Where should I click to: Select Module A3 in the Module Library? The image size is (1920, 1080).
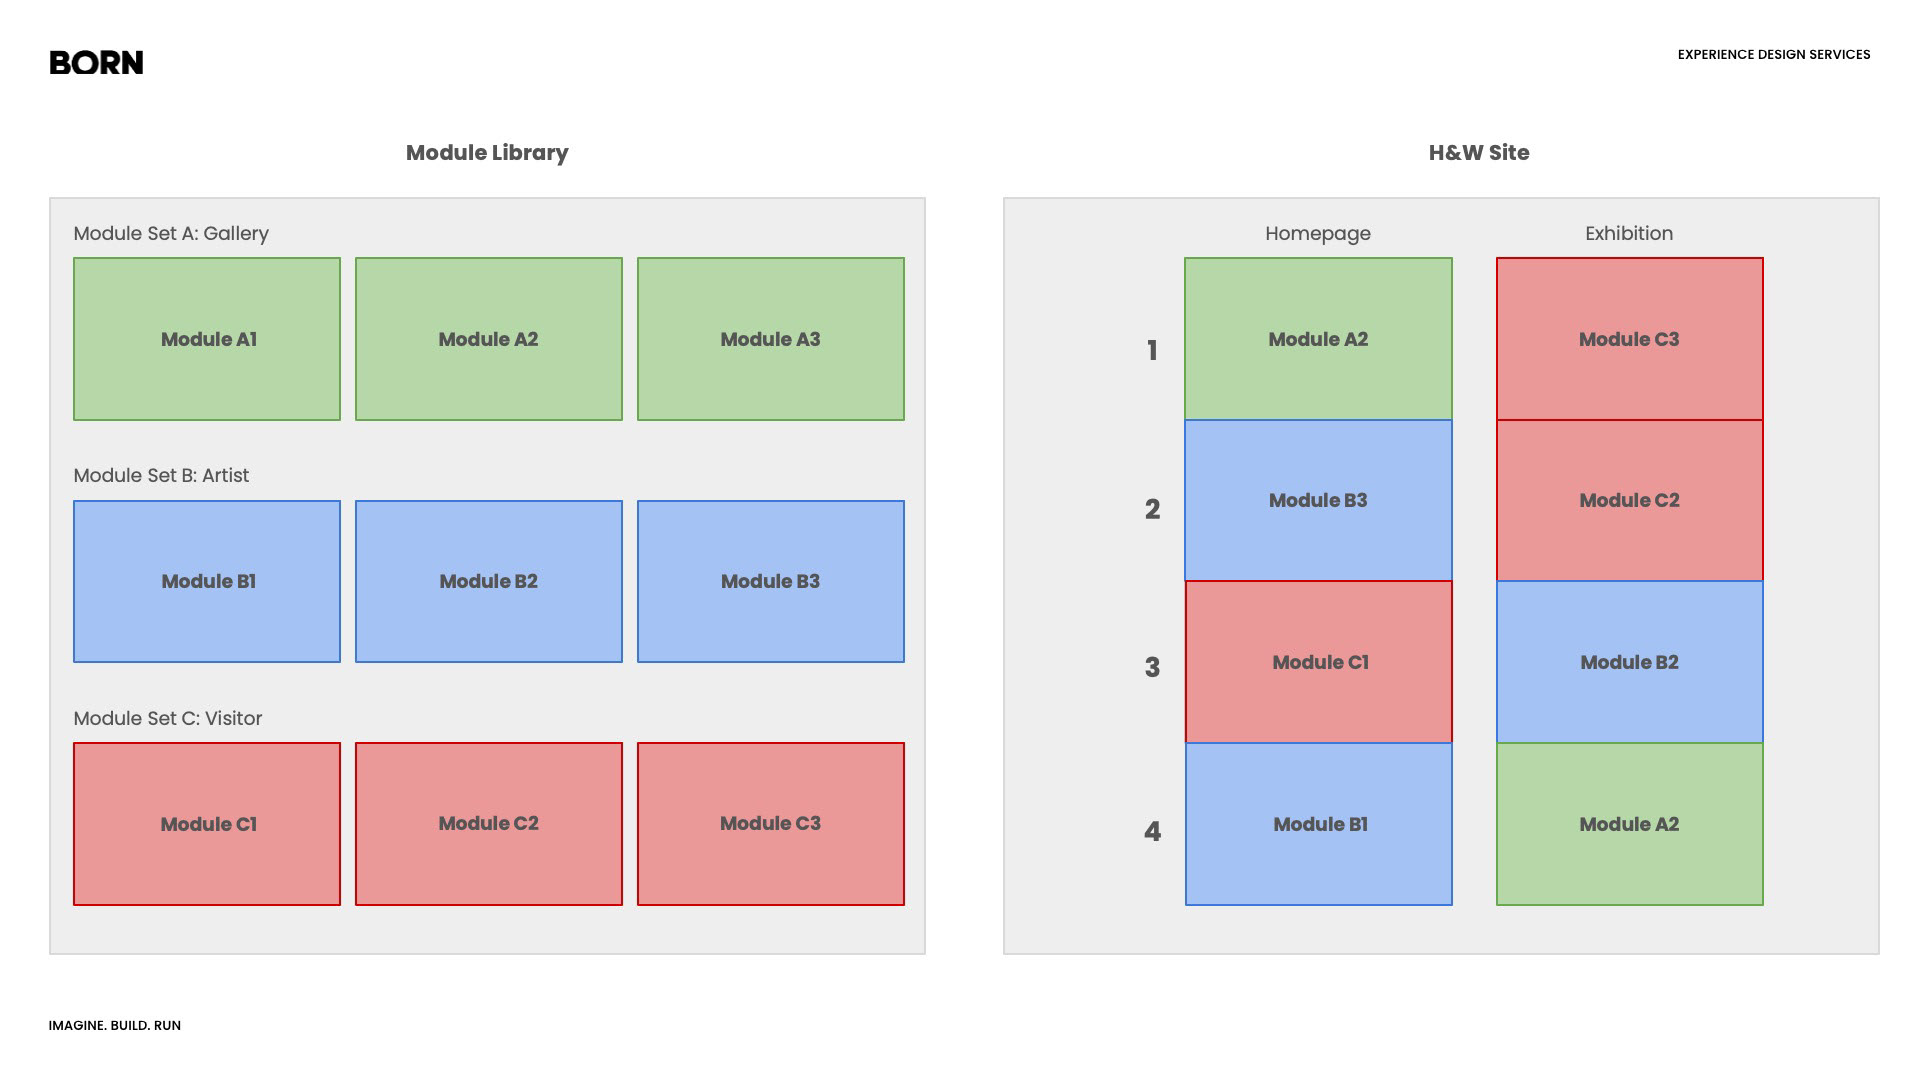(770, 339)
